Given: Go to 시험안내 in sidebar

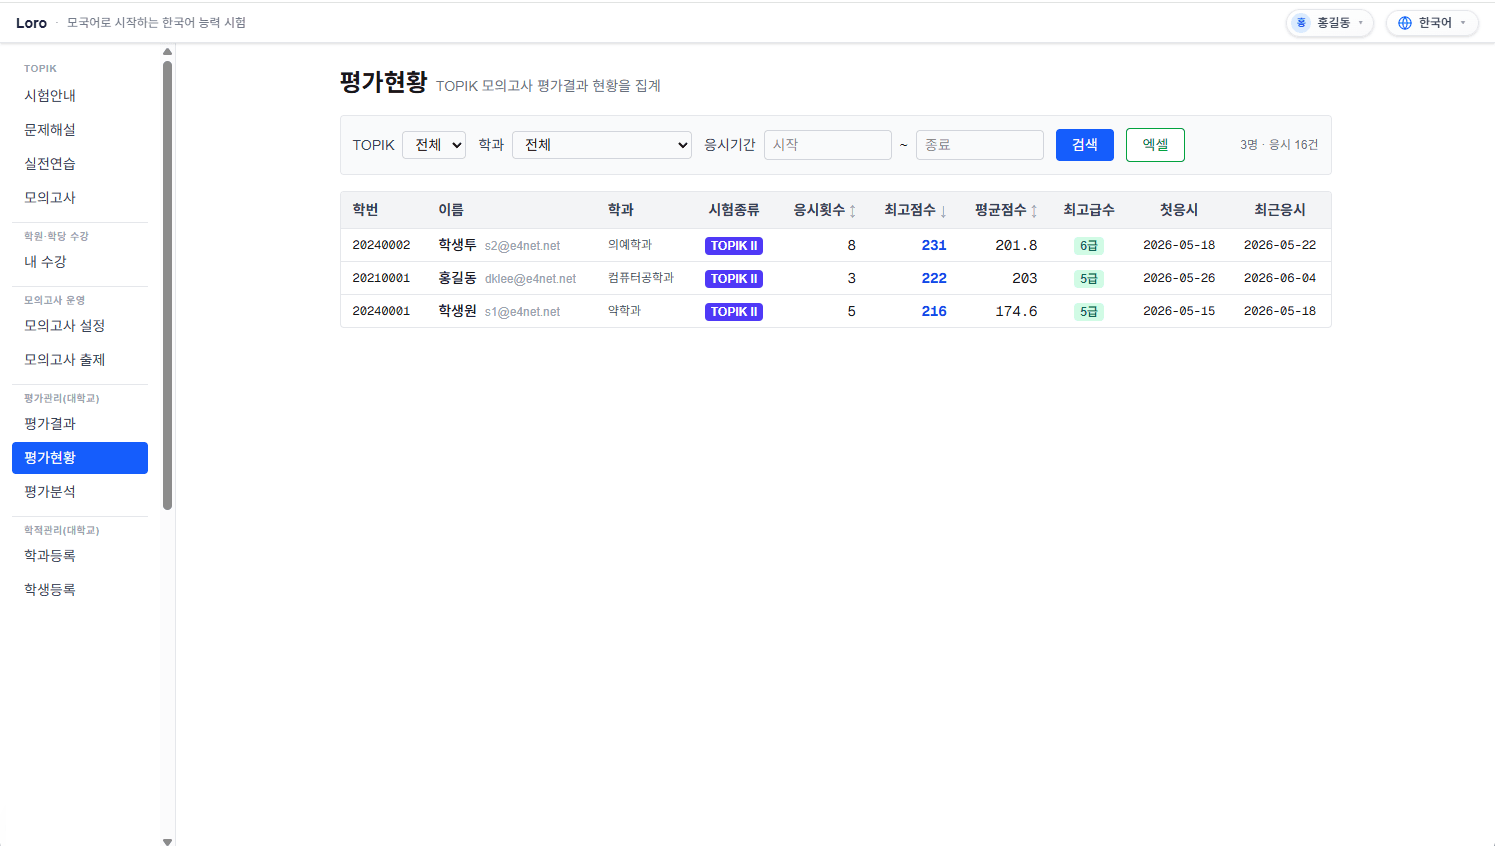Looking at the screenshot, I should tap(80, 96).
